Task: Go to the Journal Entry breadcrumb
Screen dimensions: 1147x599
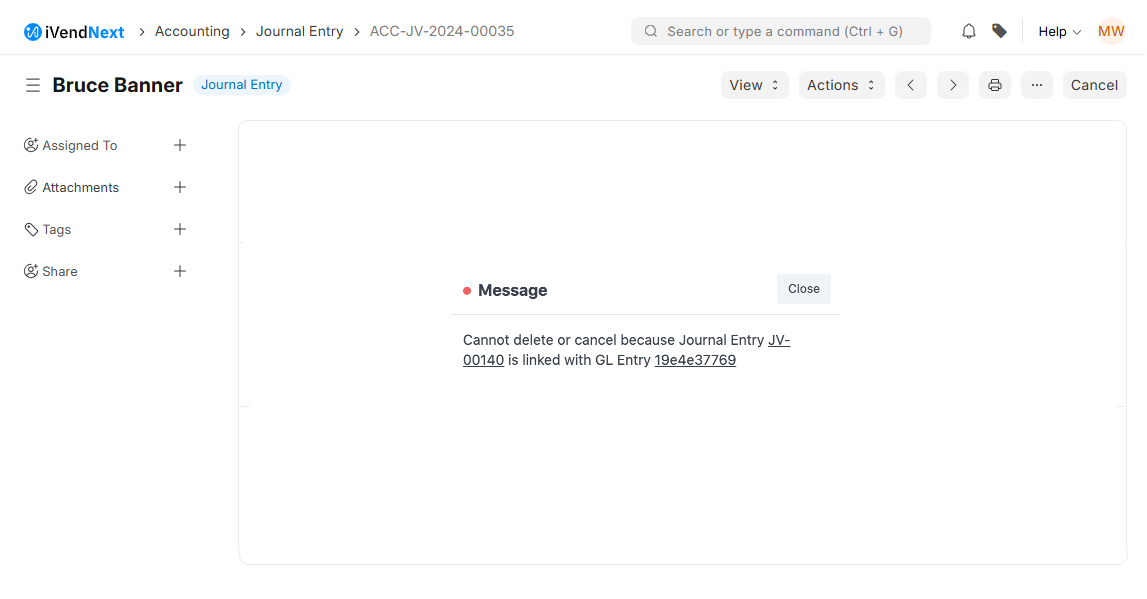Action: pyautogui.click(x=299, y=31)
